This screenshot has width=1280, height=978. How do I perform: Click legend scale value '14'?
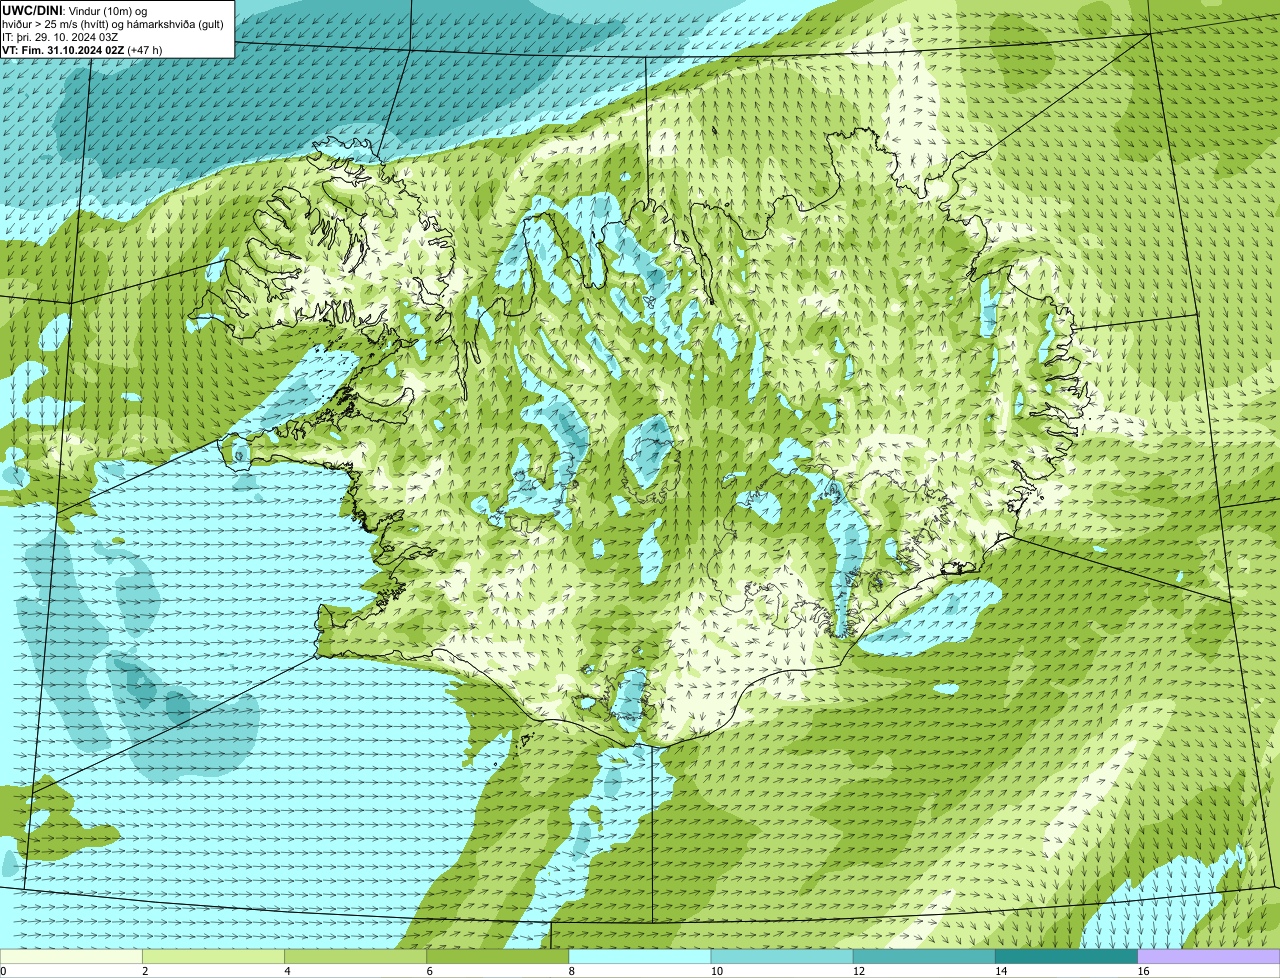[1000, 971]
